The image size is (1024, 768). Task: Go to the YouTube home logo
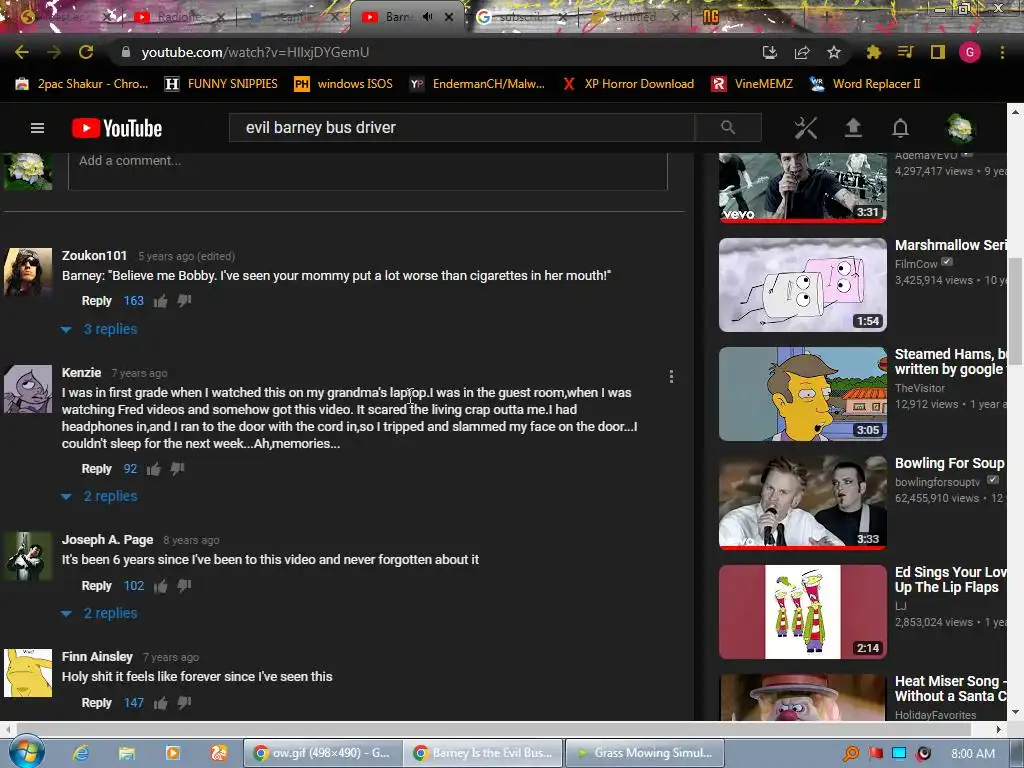pos(117,128)
